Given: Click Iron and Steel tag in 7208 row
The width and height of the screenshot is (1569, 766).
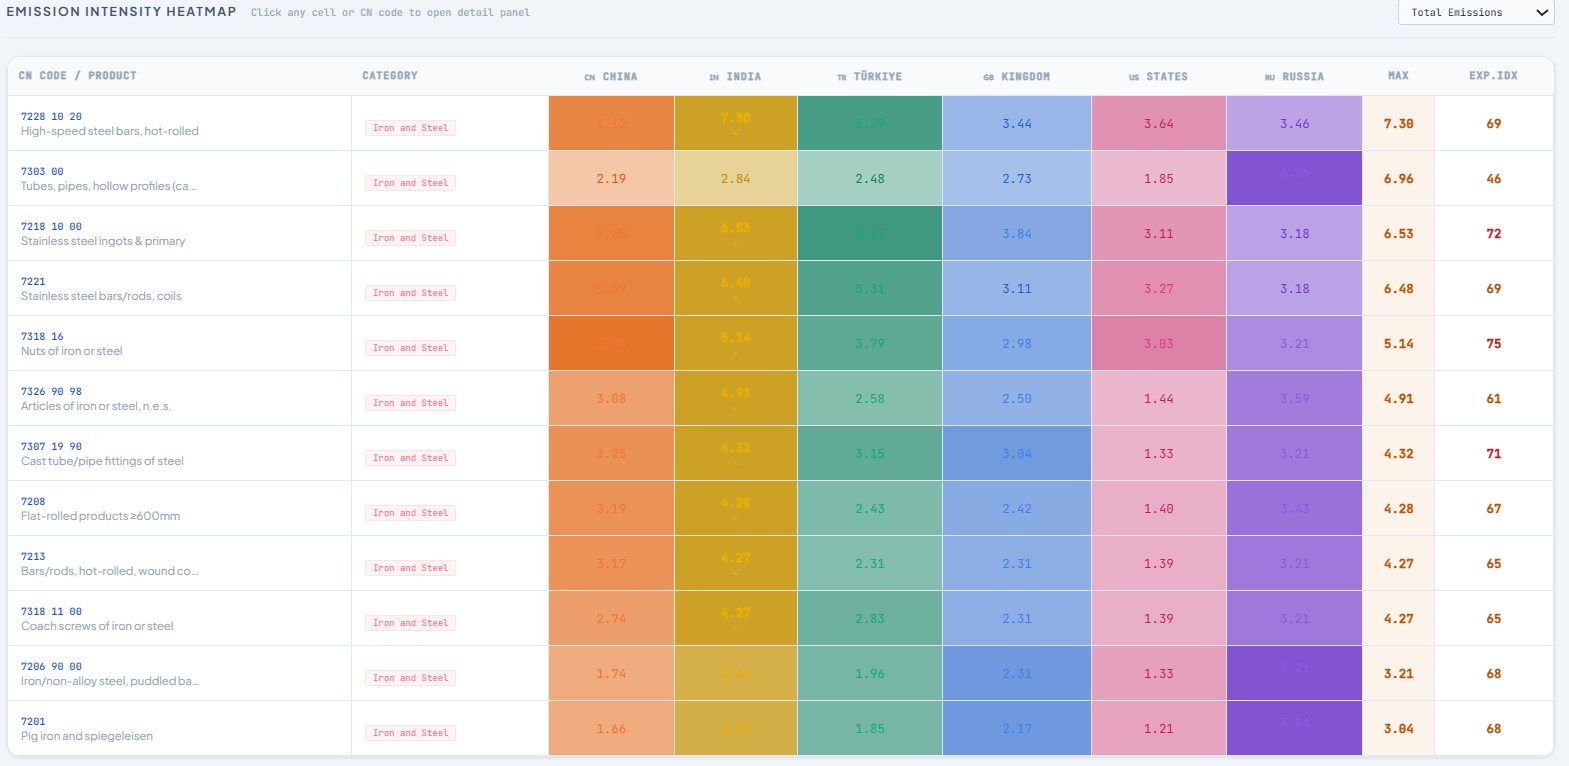Looking at the screenshot, I should pyautogui.click(x=410, y=513).
